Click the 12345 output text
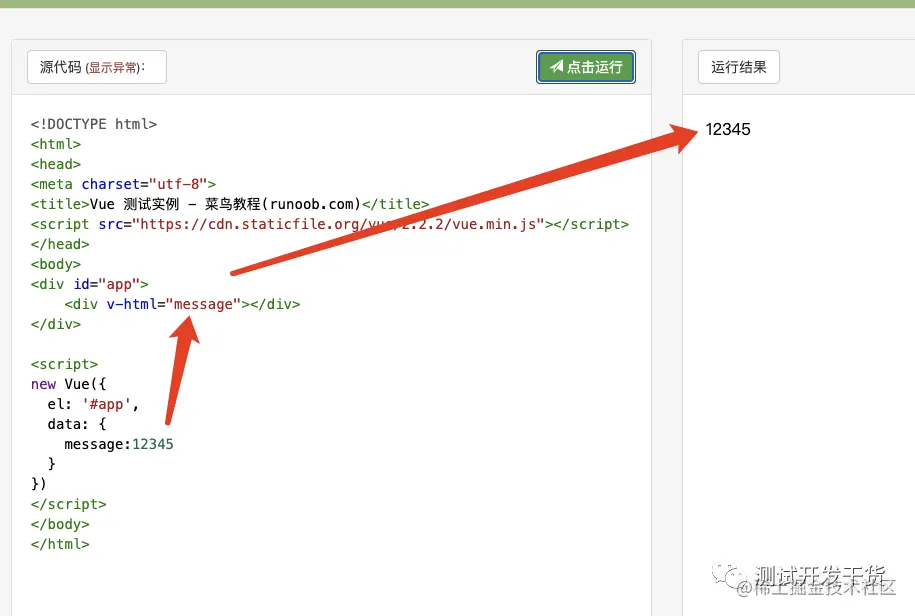Viewport: 915px width, 616px height. [x=728, y=130]
